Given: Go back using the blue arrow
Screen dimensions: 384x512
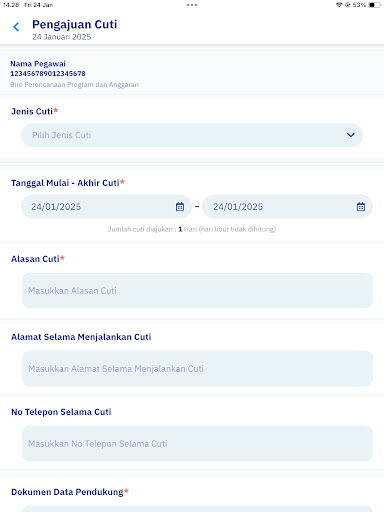Looking at the screenshot, I should [x=16, y=27].
